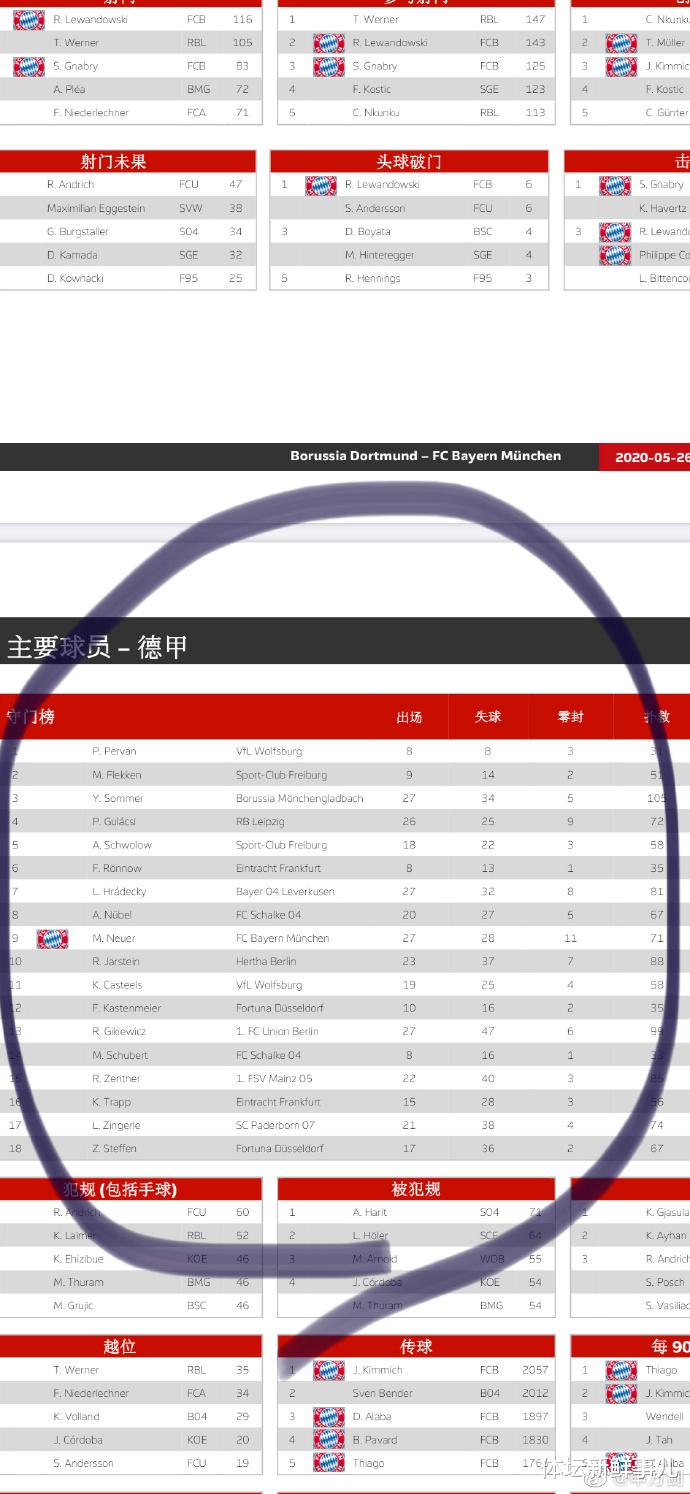Click R. Jarstein goalkeeper name
Viewport: 690px width, 1494px height.
(x=116, y=961)
